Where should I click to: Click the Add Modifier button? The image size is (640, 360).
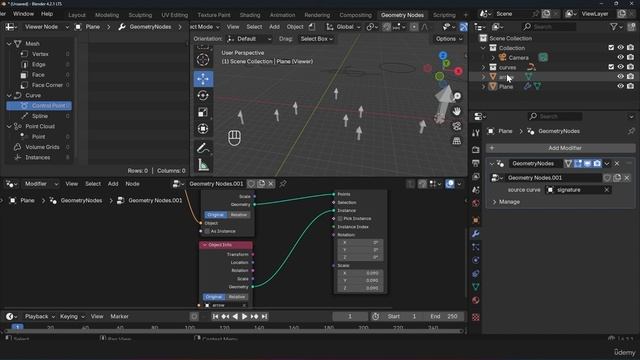click(560, 148)
